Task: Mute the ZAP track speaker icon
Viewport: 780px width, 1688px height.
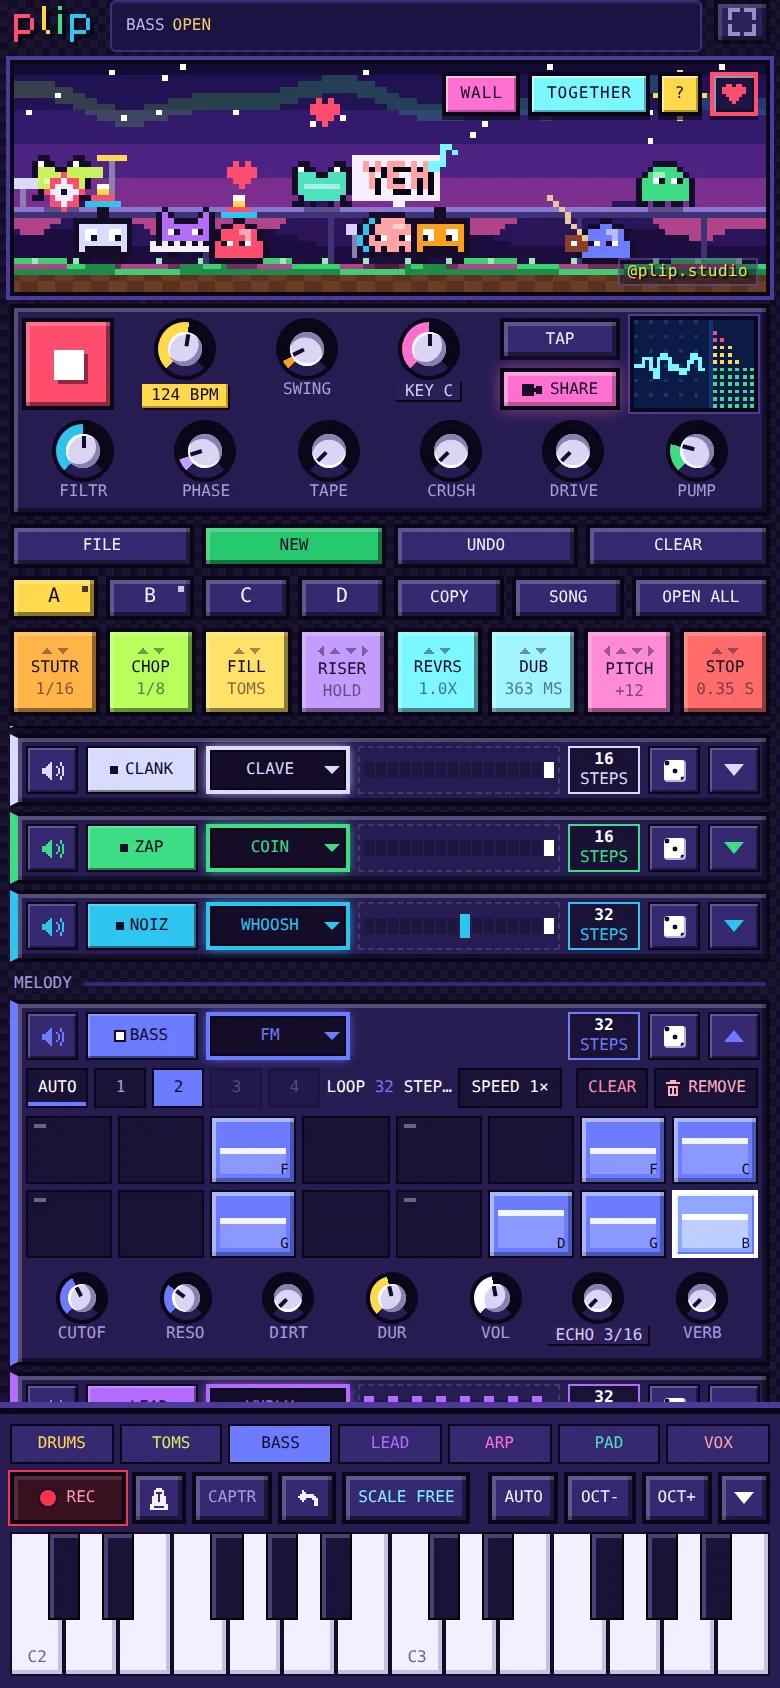Action: click(52, 848)
